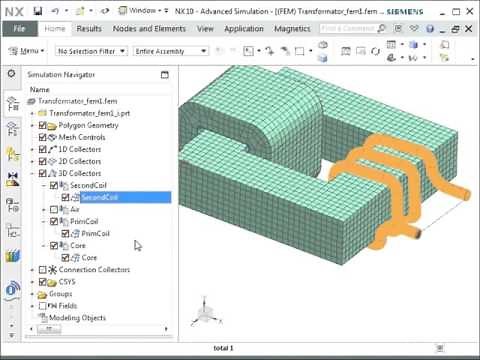
Task: Toggle the 1D Collectors checkbox
Action: [x=42, y=149]
